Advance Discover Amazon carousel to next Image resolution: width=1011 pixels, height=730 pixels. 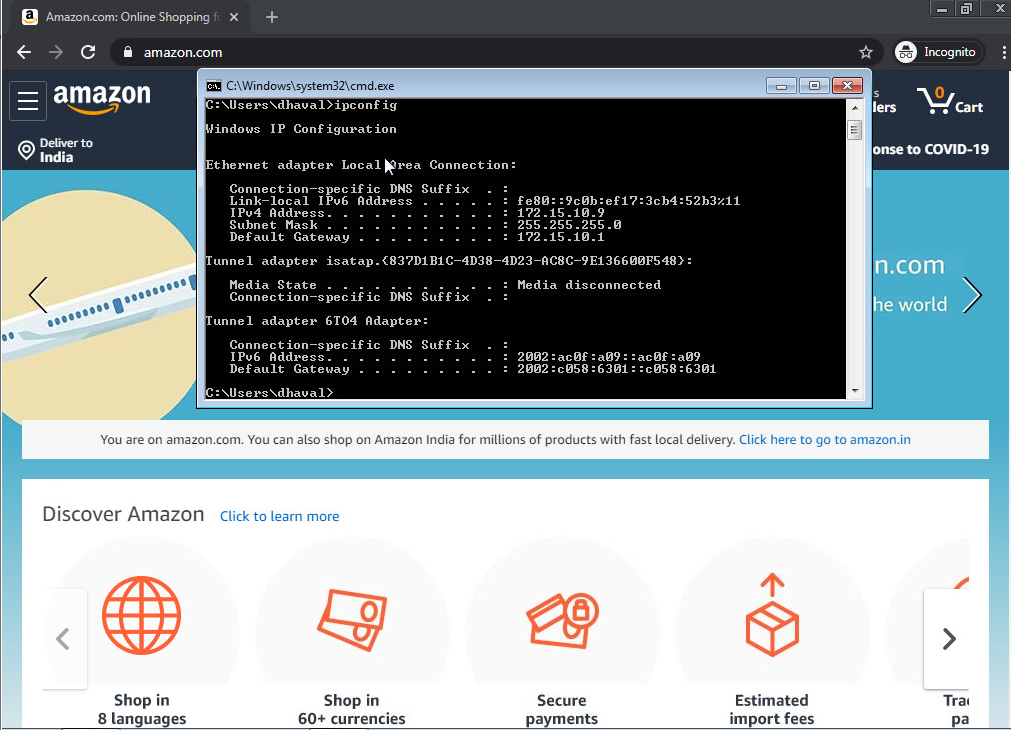948,639
